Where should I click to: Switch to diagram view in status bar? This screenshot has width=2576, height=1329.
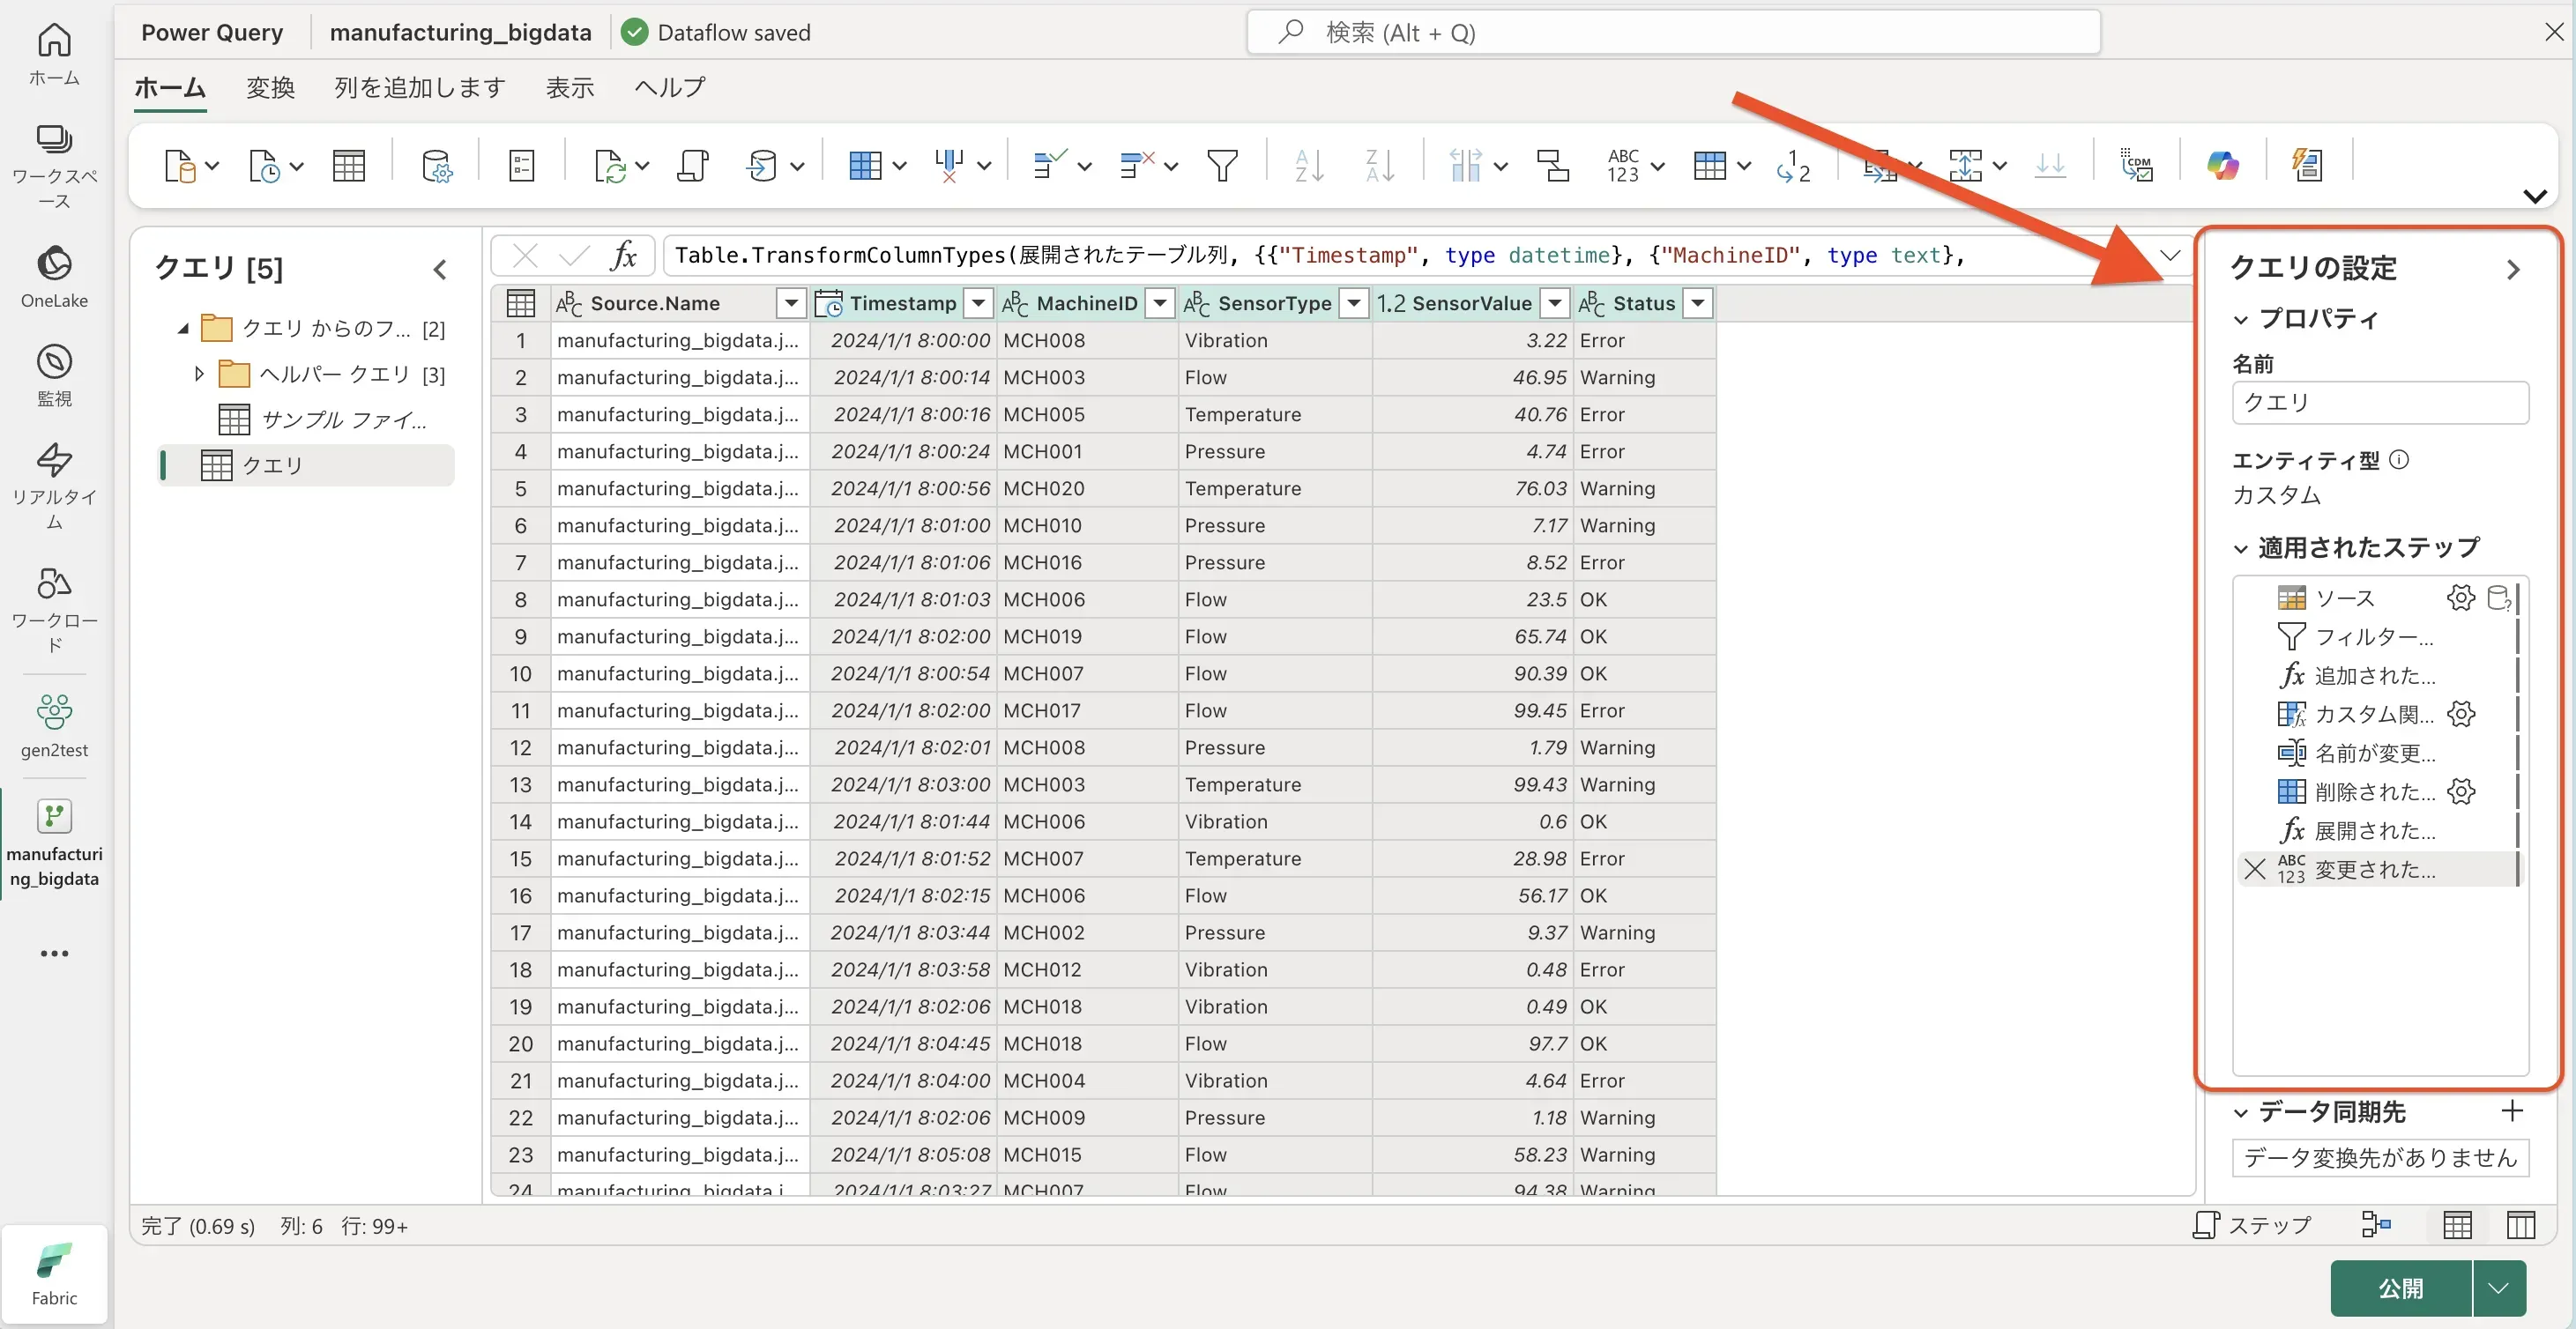[x=2376, y=1224]
